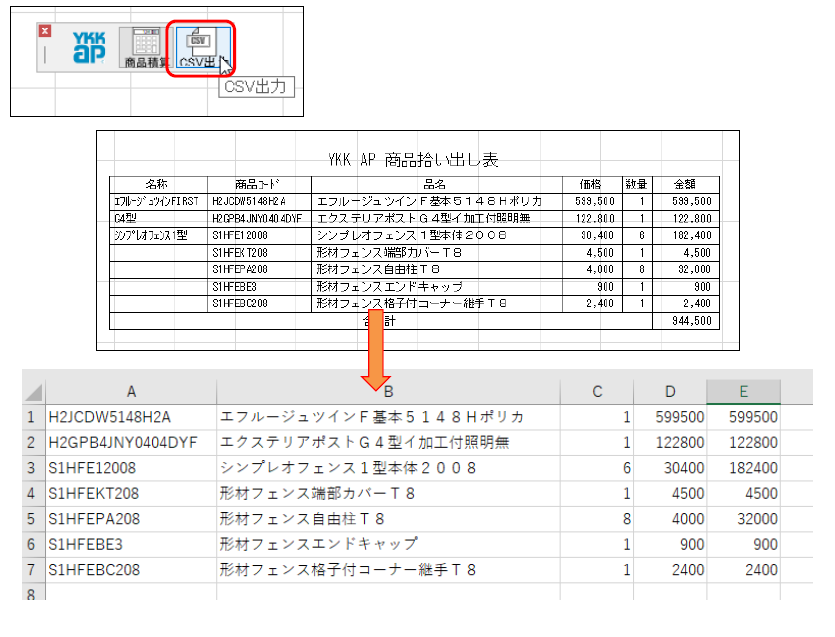Select column C header
This screenshot has width=835, height=637.
597,392
